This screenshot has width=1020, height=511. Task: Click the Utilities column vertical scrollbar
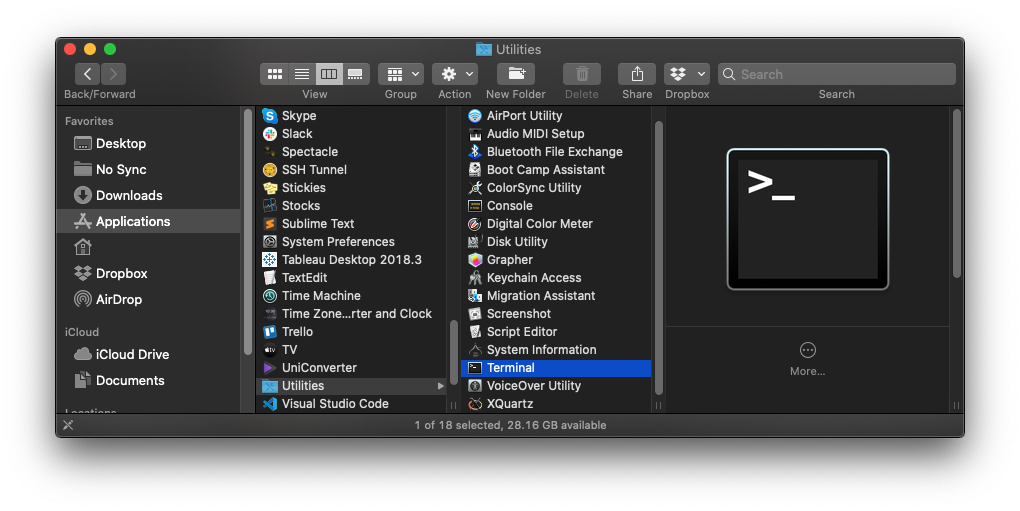[x=658, y=258]
